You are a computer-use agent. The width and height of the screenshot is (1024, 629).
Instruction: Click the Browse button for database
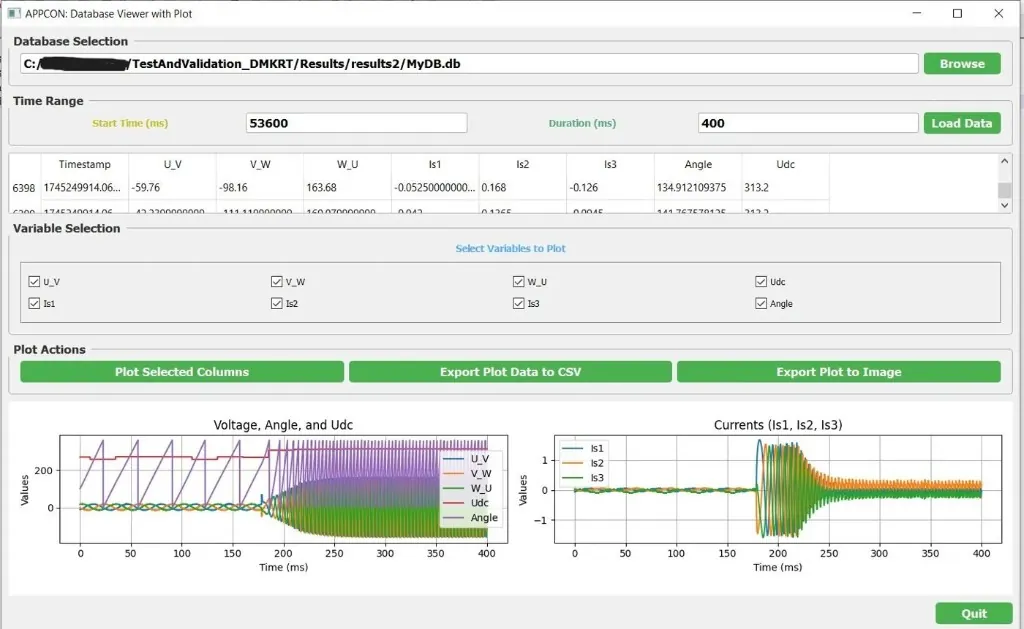[962, 63]
